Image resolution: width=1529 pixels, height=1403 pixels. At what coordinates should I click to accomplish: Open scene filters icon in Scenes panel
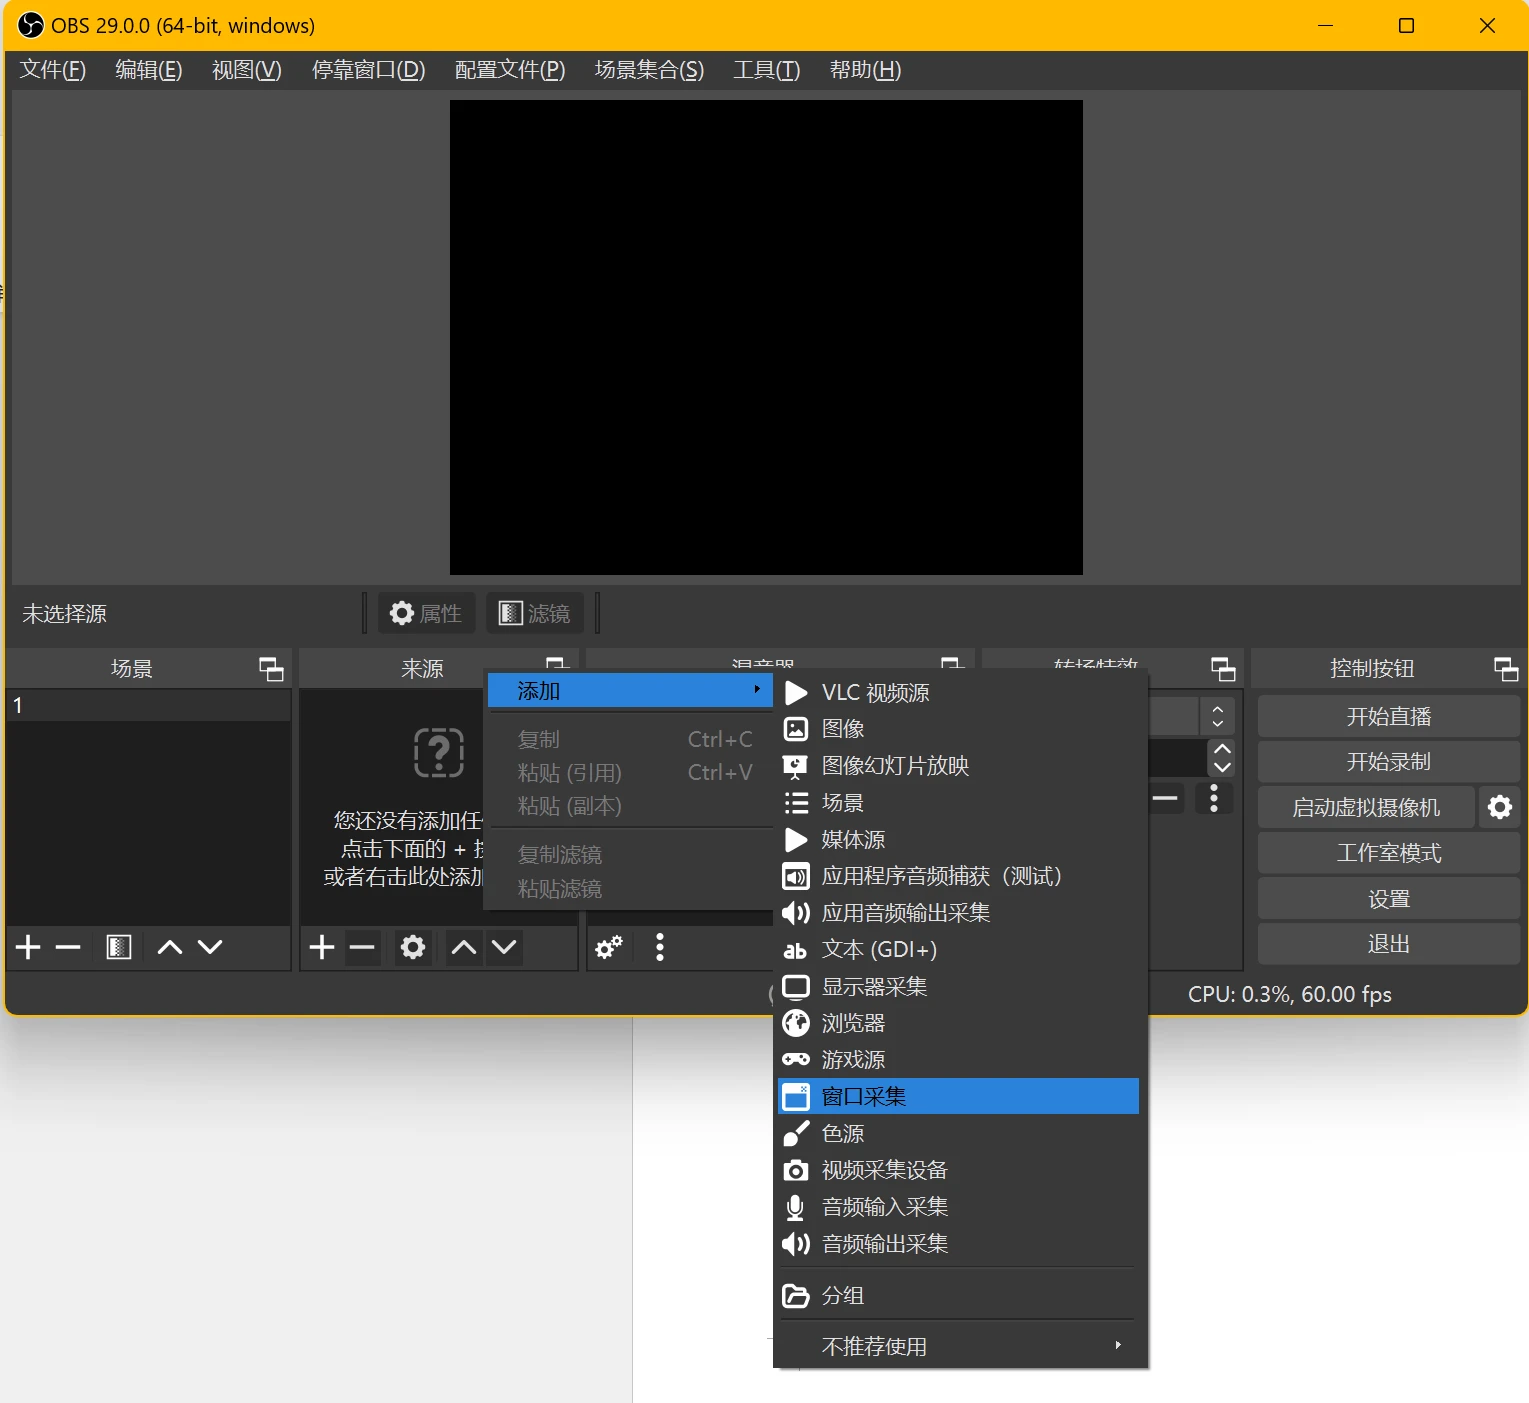point(119,947)
